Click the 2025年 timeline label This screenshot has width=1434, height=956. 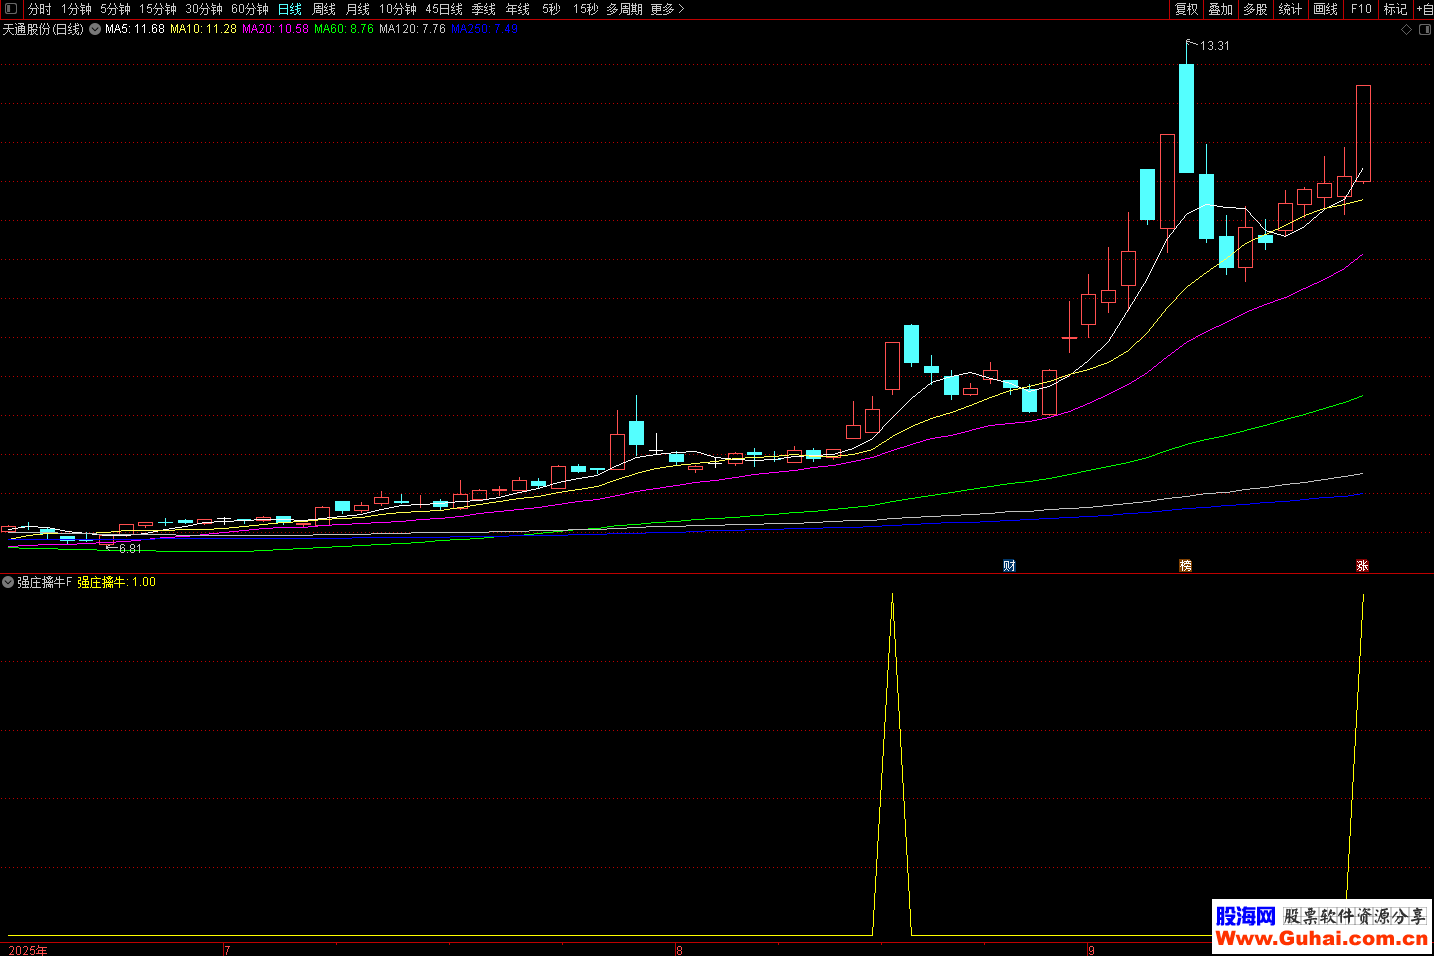(x=28, y=950)
